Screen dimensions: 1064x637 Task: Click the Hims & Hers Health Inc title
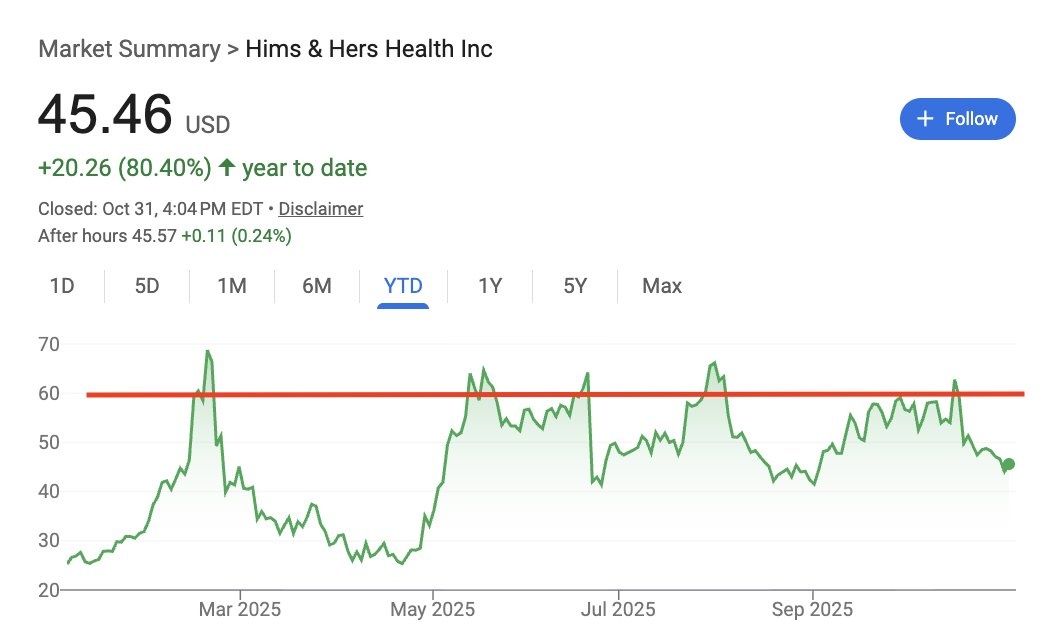(370, 49)
